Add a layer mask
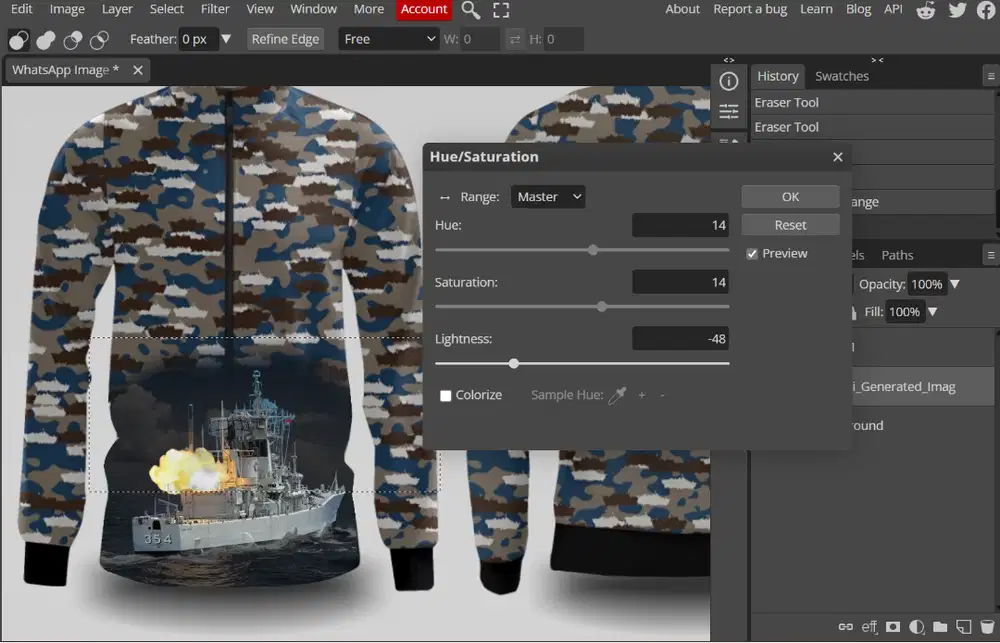The image size is (1000, 643). (892, 627)
